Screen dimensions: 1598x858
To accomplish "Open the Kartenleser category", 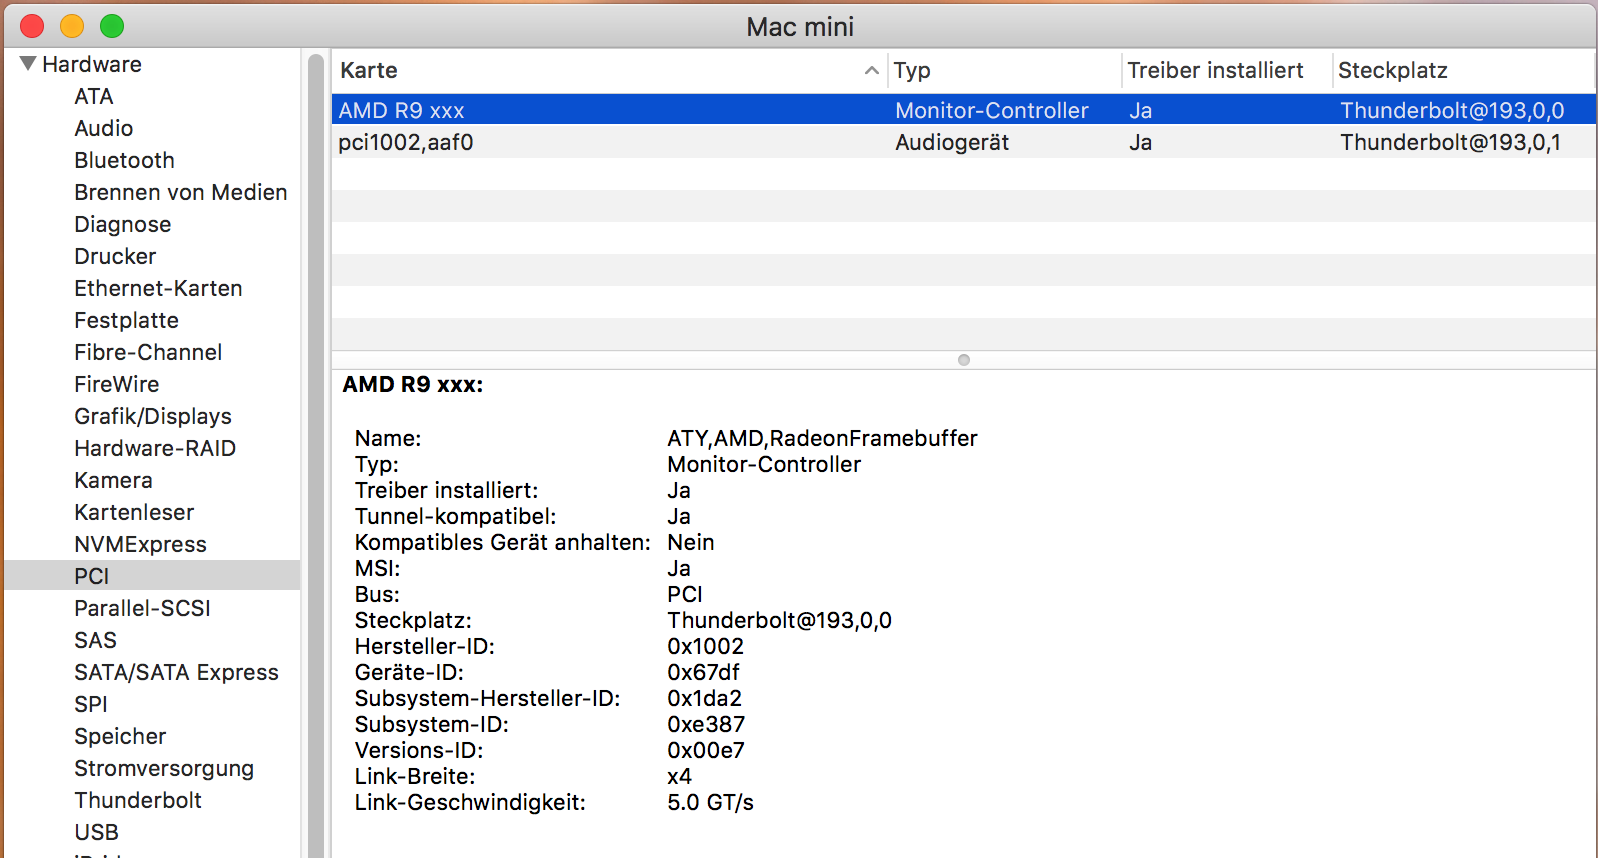I will pyautogui.click(x=134, y=512).
